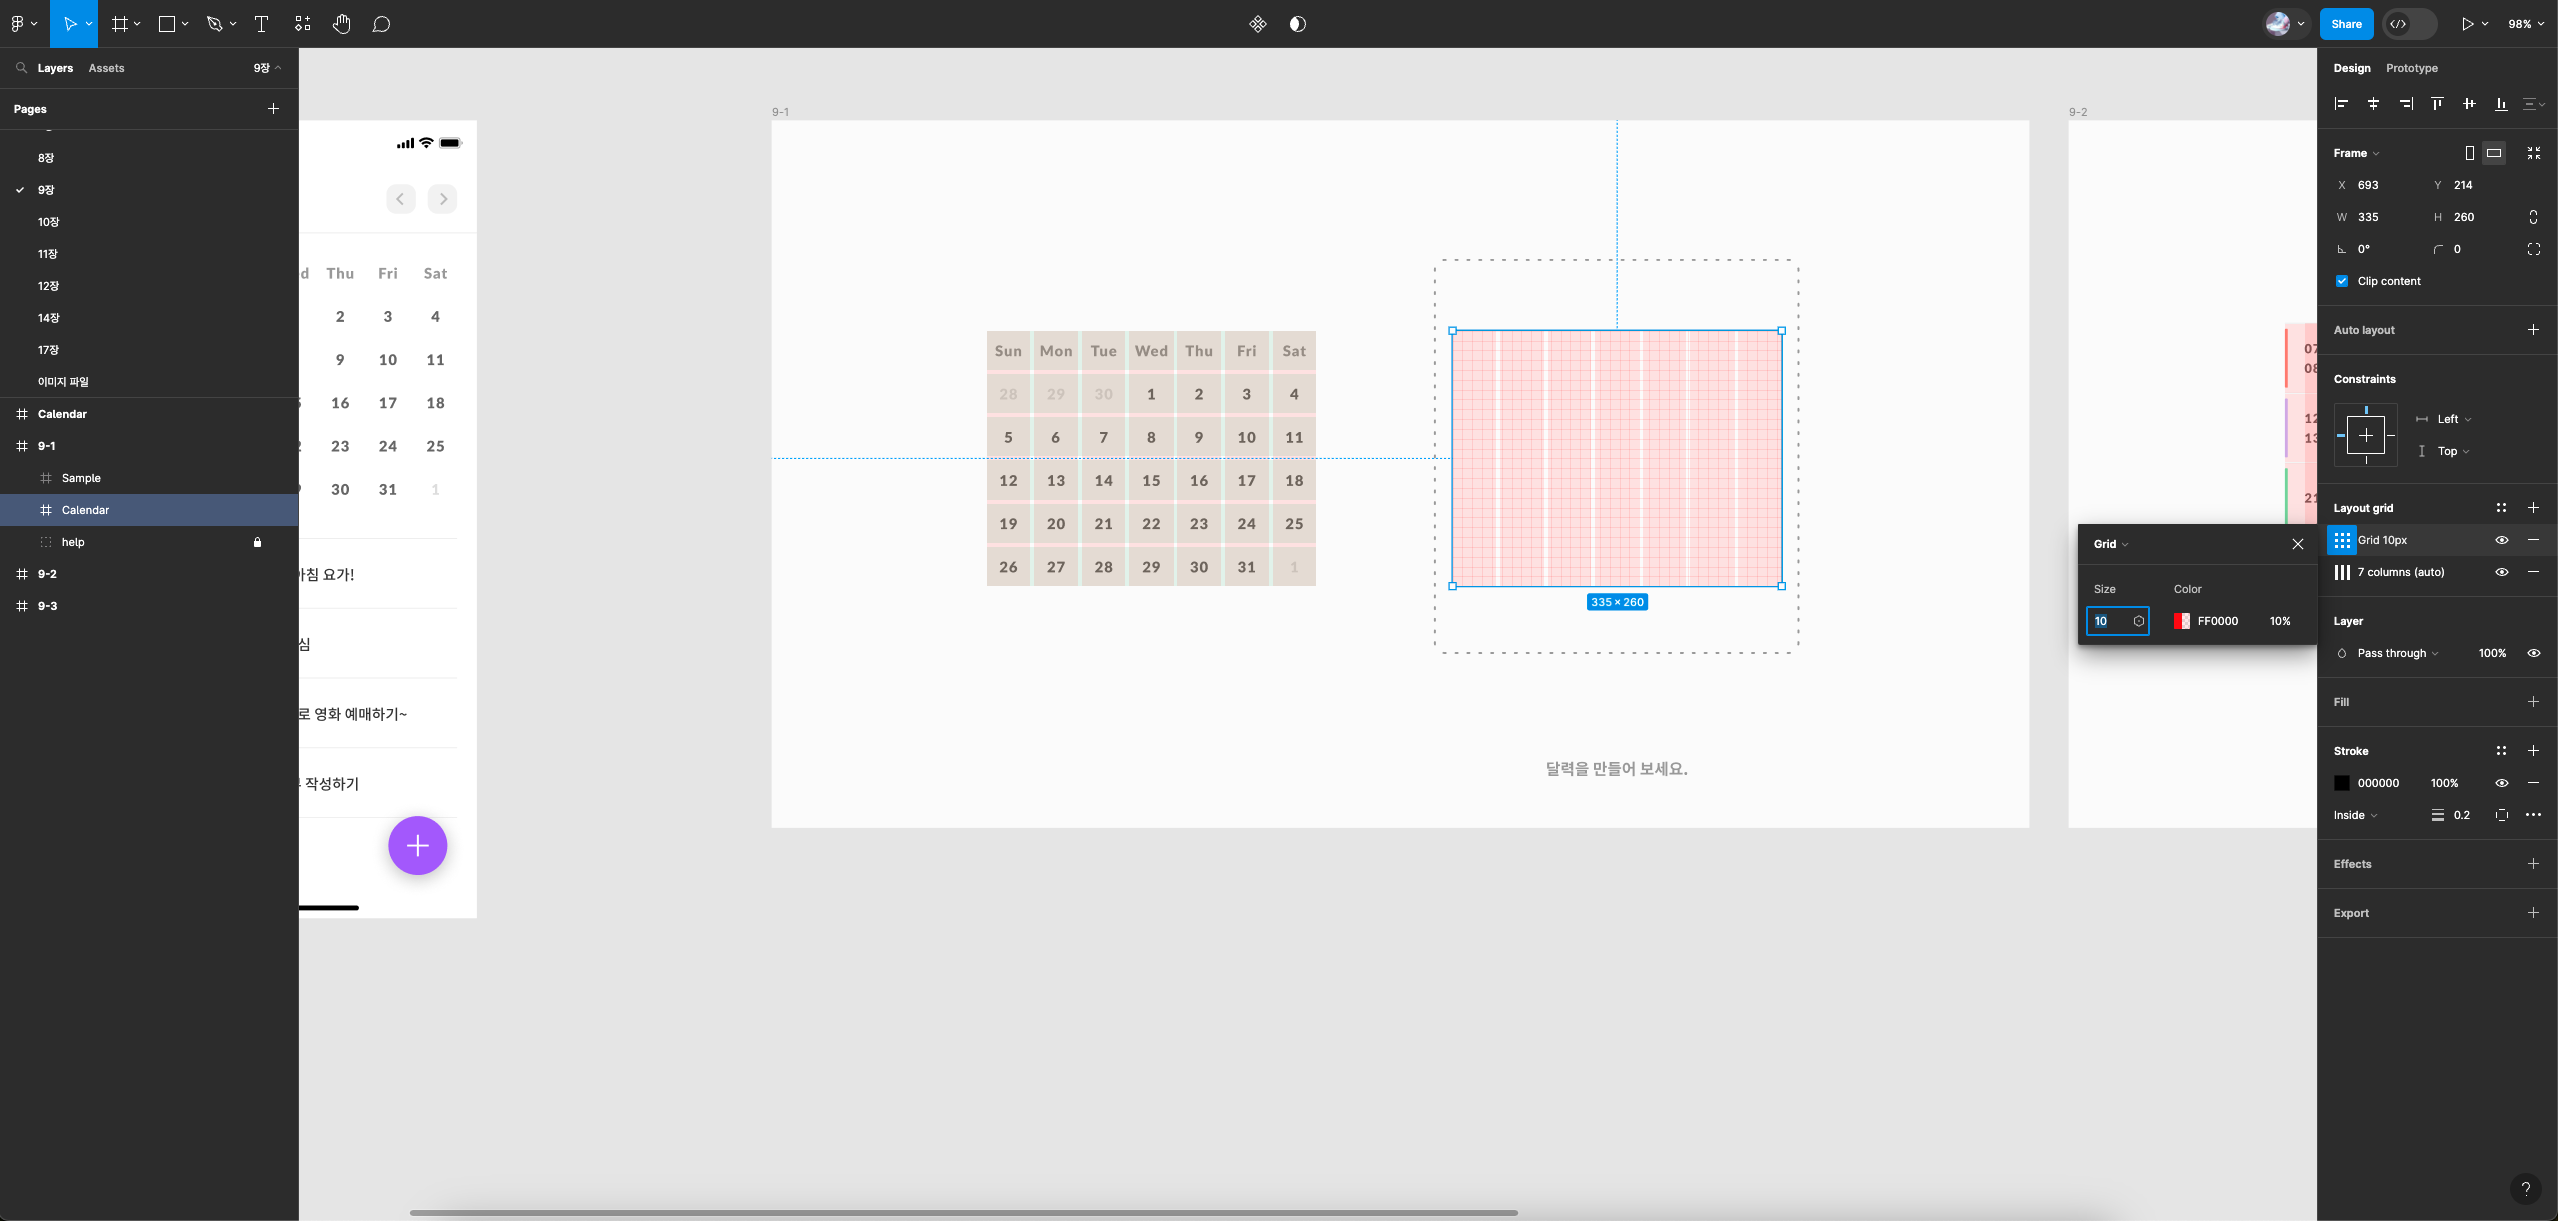Click the FF0000 grid color swatch
Image resolution: width=2558 pixels, height=1221 pixels.
2181,621
